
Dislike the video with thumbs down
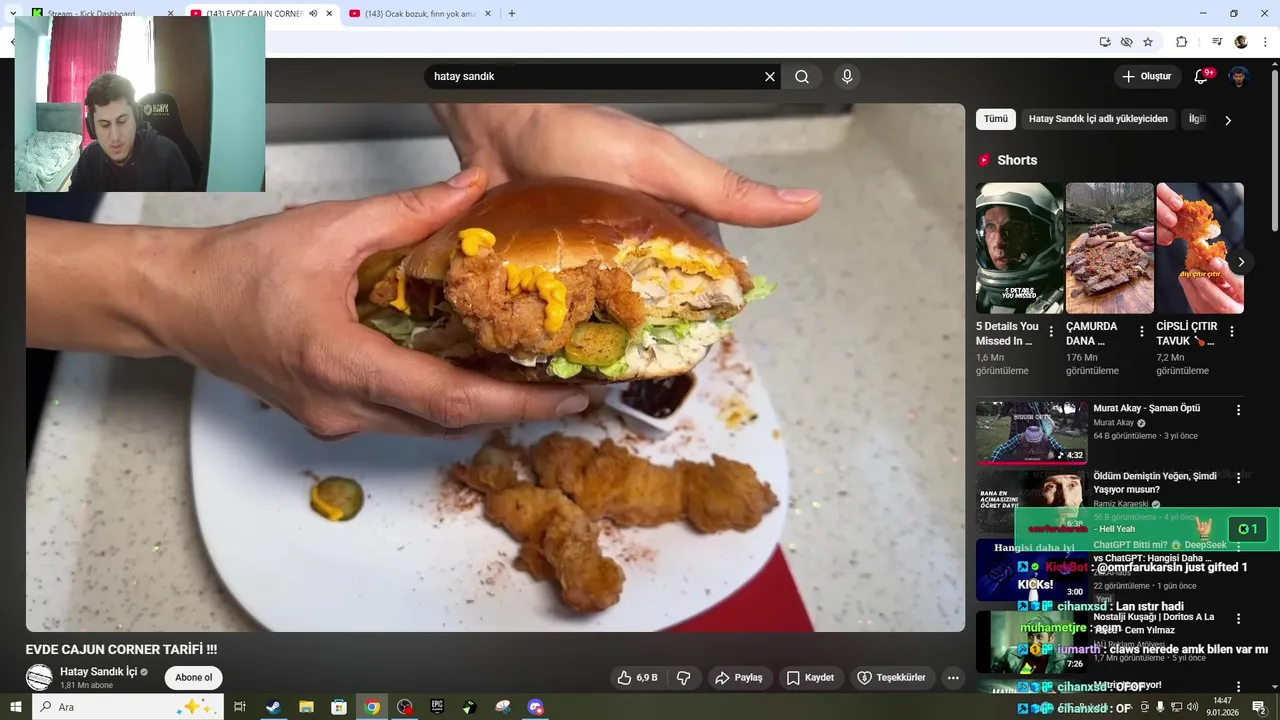pyautogui.click(x=684, y=678)
